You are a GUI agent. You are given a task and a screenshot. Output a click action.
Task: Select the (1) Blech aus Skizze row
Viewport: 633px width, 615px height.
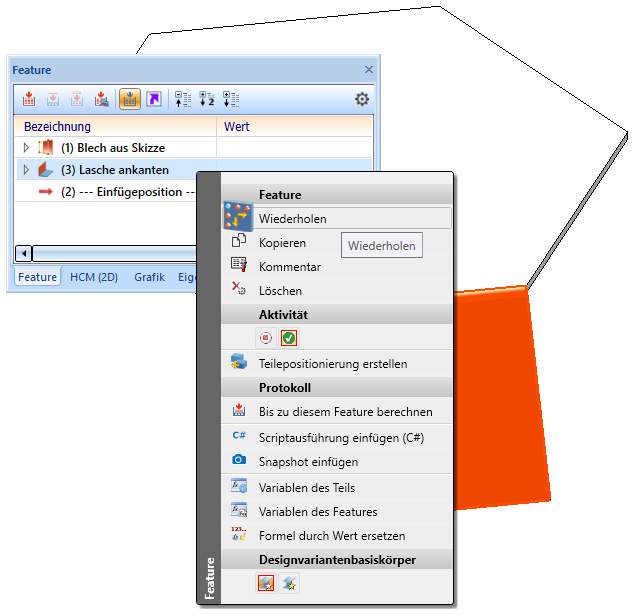(x=193, y=148)
